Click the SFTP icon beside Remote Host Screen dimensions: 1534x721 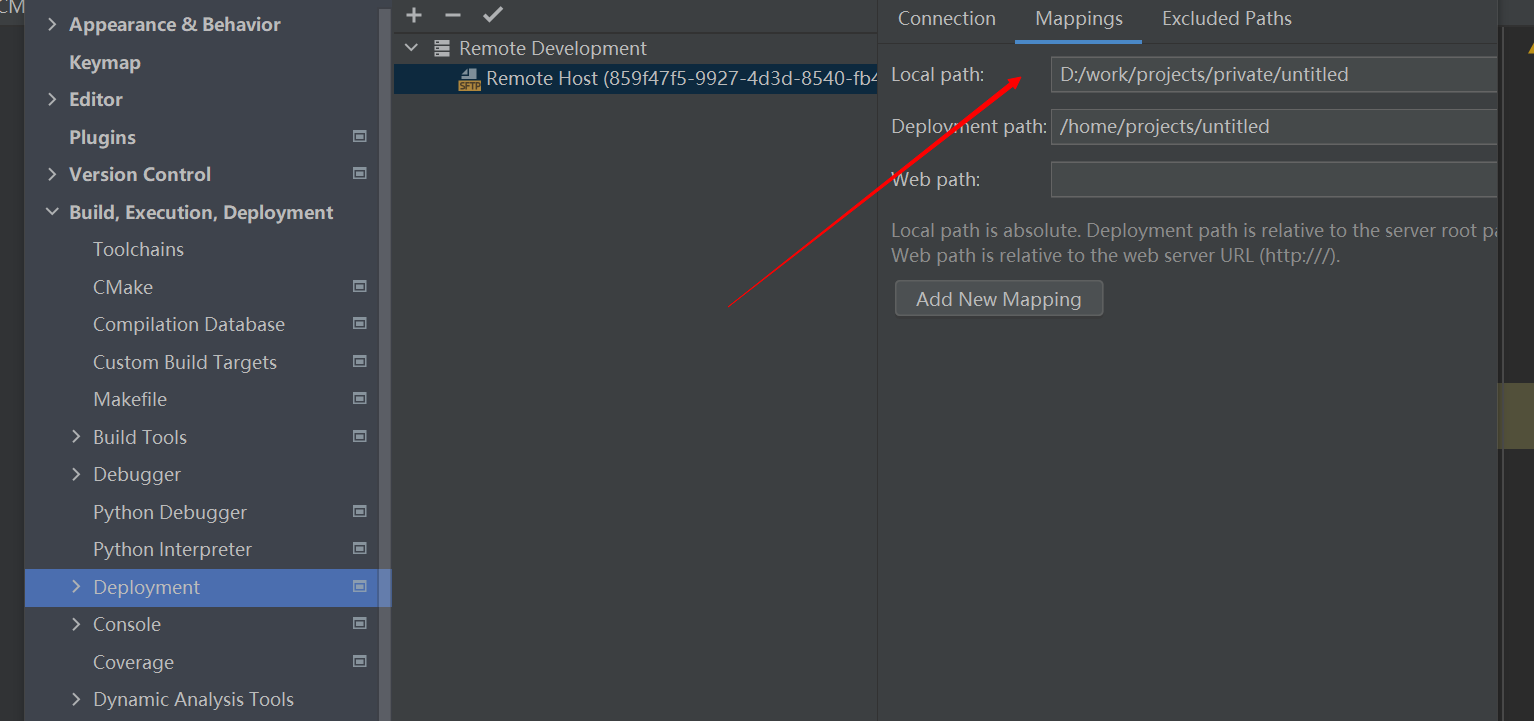[x=470, y=79]
